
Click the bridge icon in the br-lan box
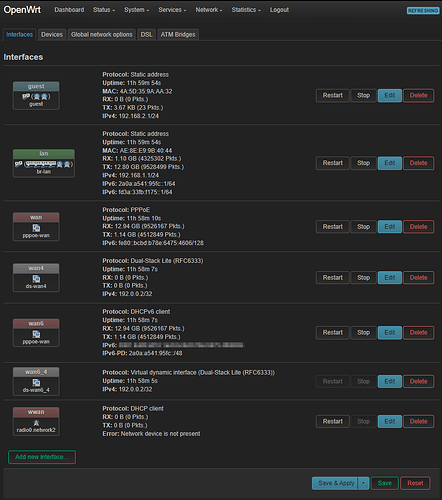point(18,164)
